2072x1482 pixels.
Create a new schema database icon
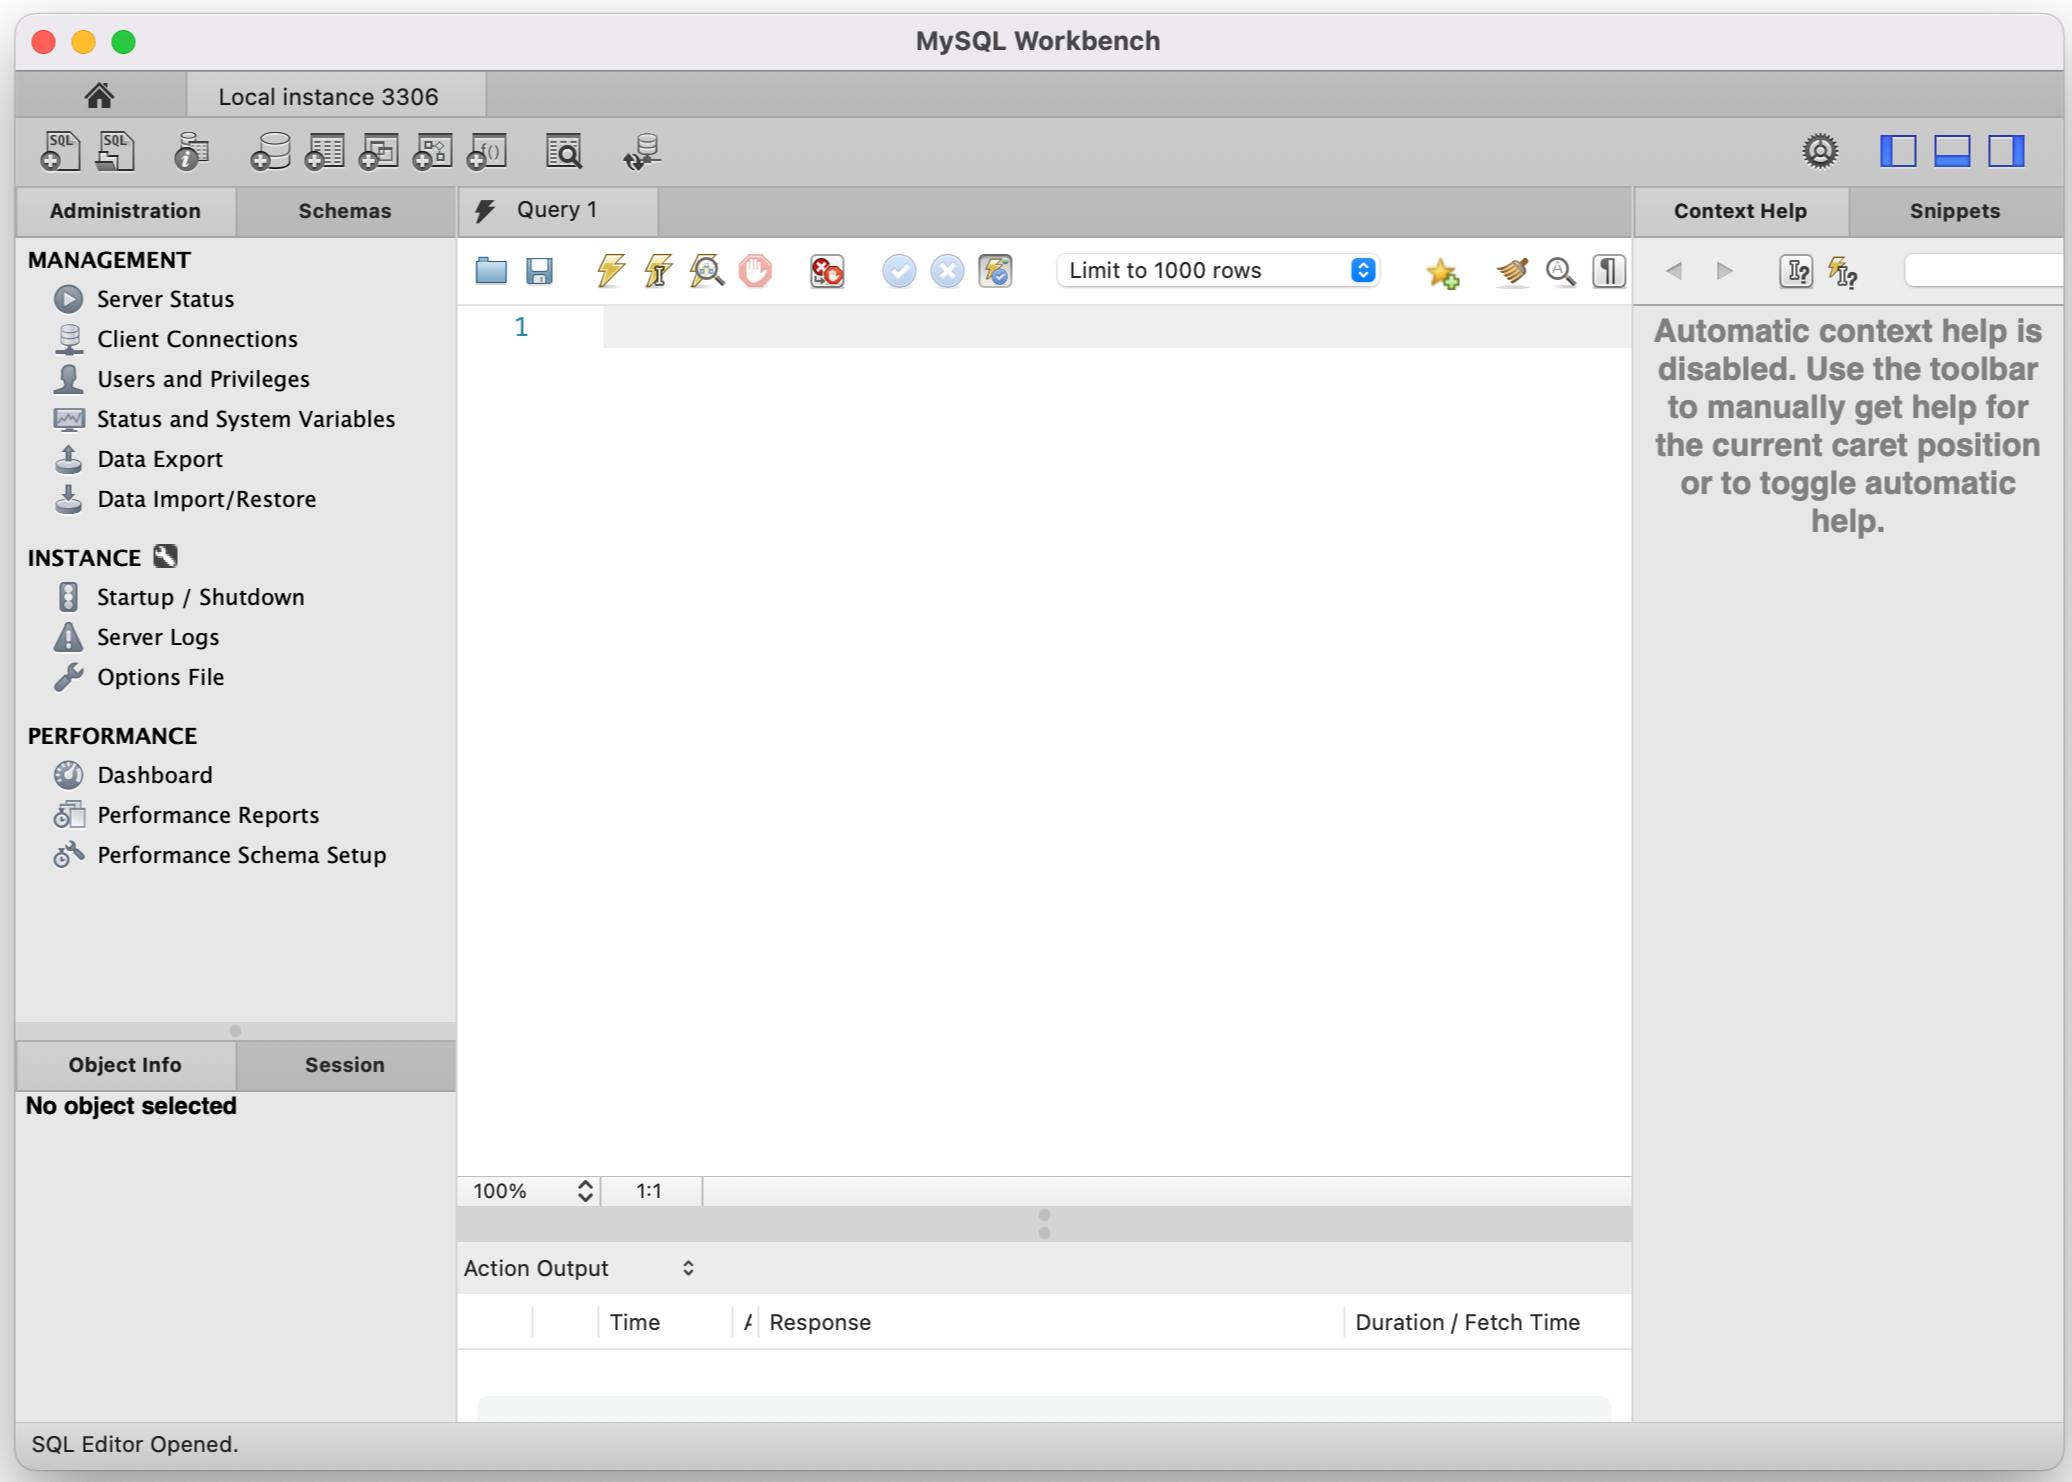coord(270,152)
